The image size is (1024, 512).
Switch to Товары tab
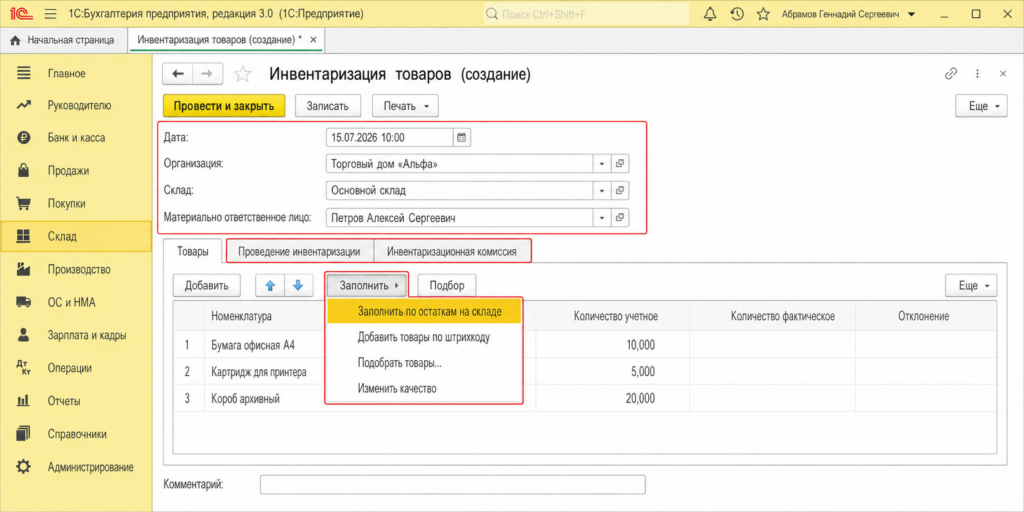pyautogui.click(x=193, y=251)
